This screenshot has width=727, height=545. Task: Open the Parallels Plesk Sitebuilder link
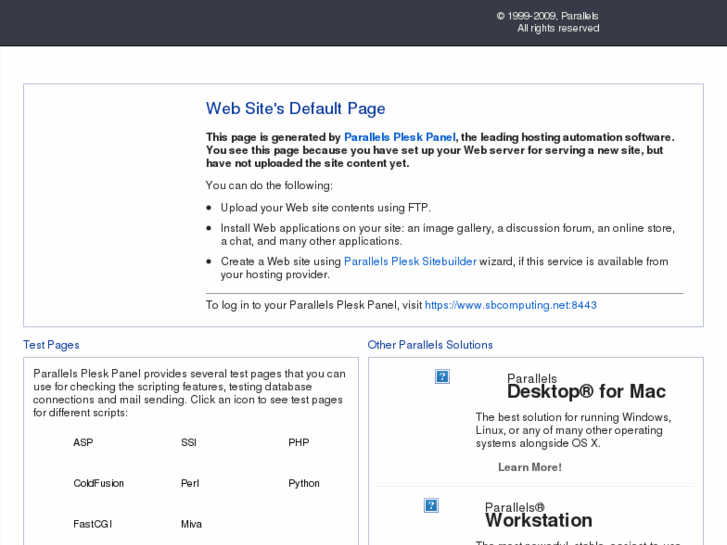tap(410, 262)
